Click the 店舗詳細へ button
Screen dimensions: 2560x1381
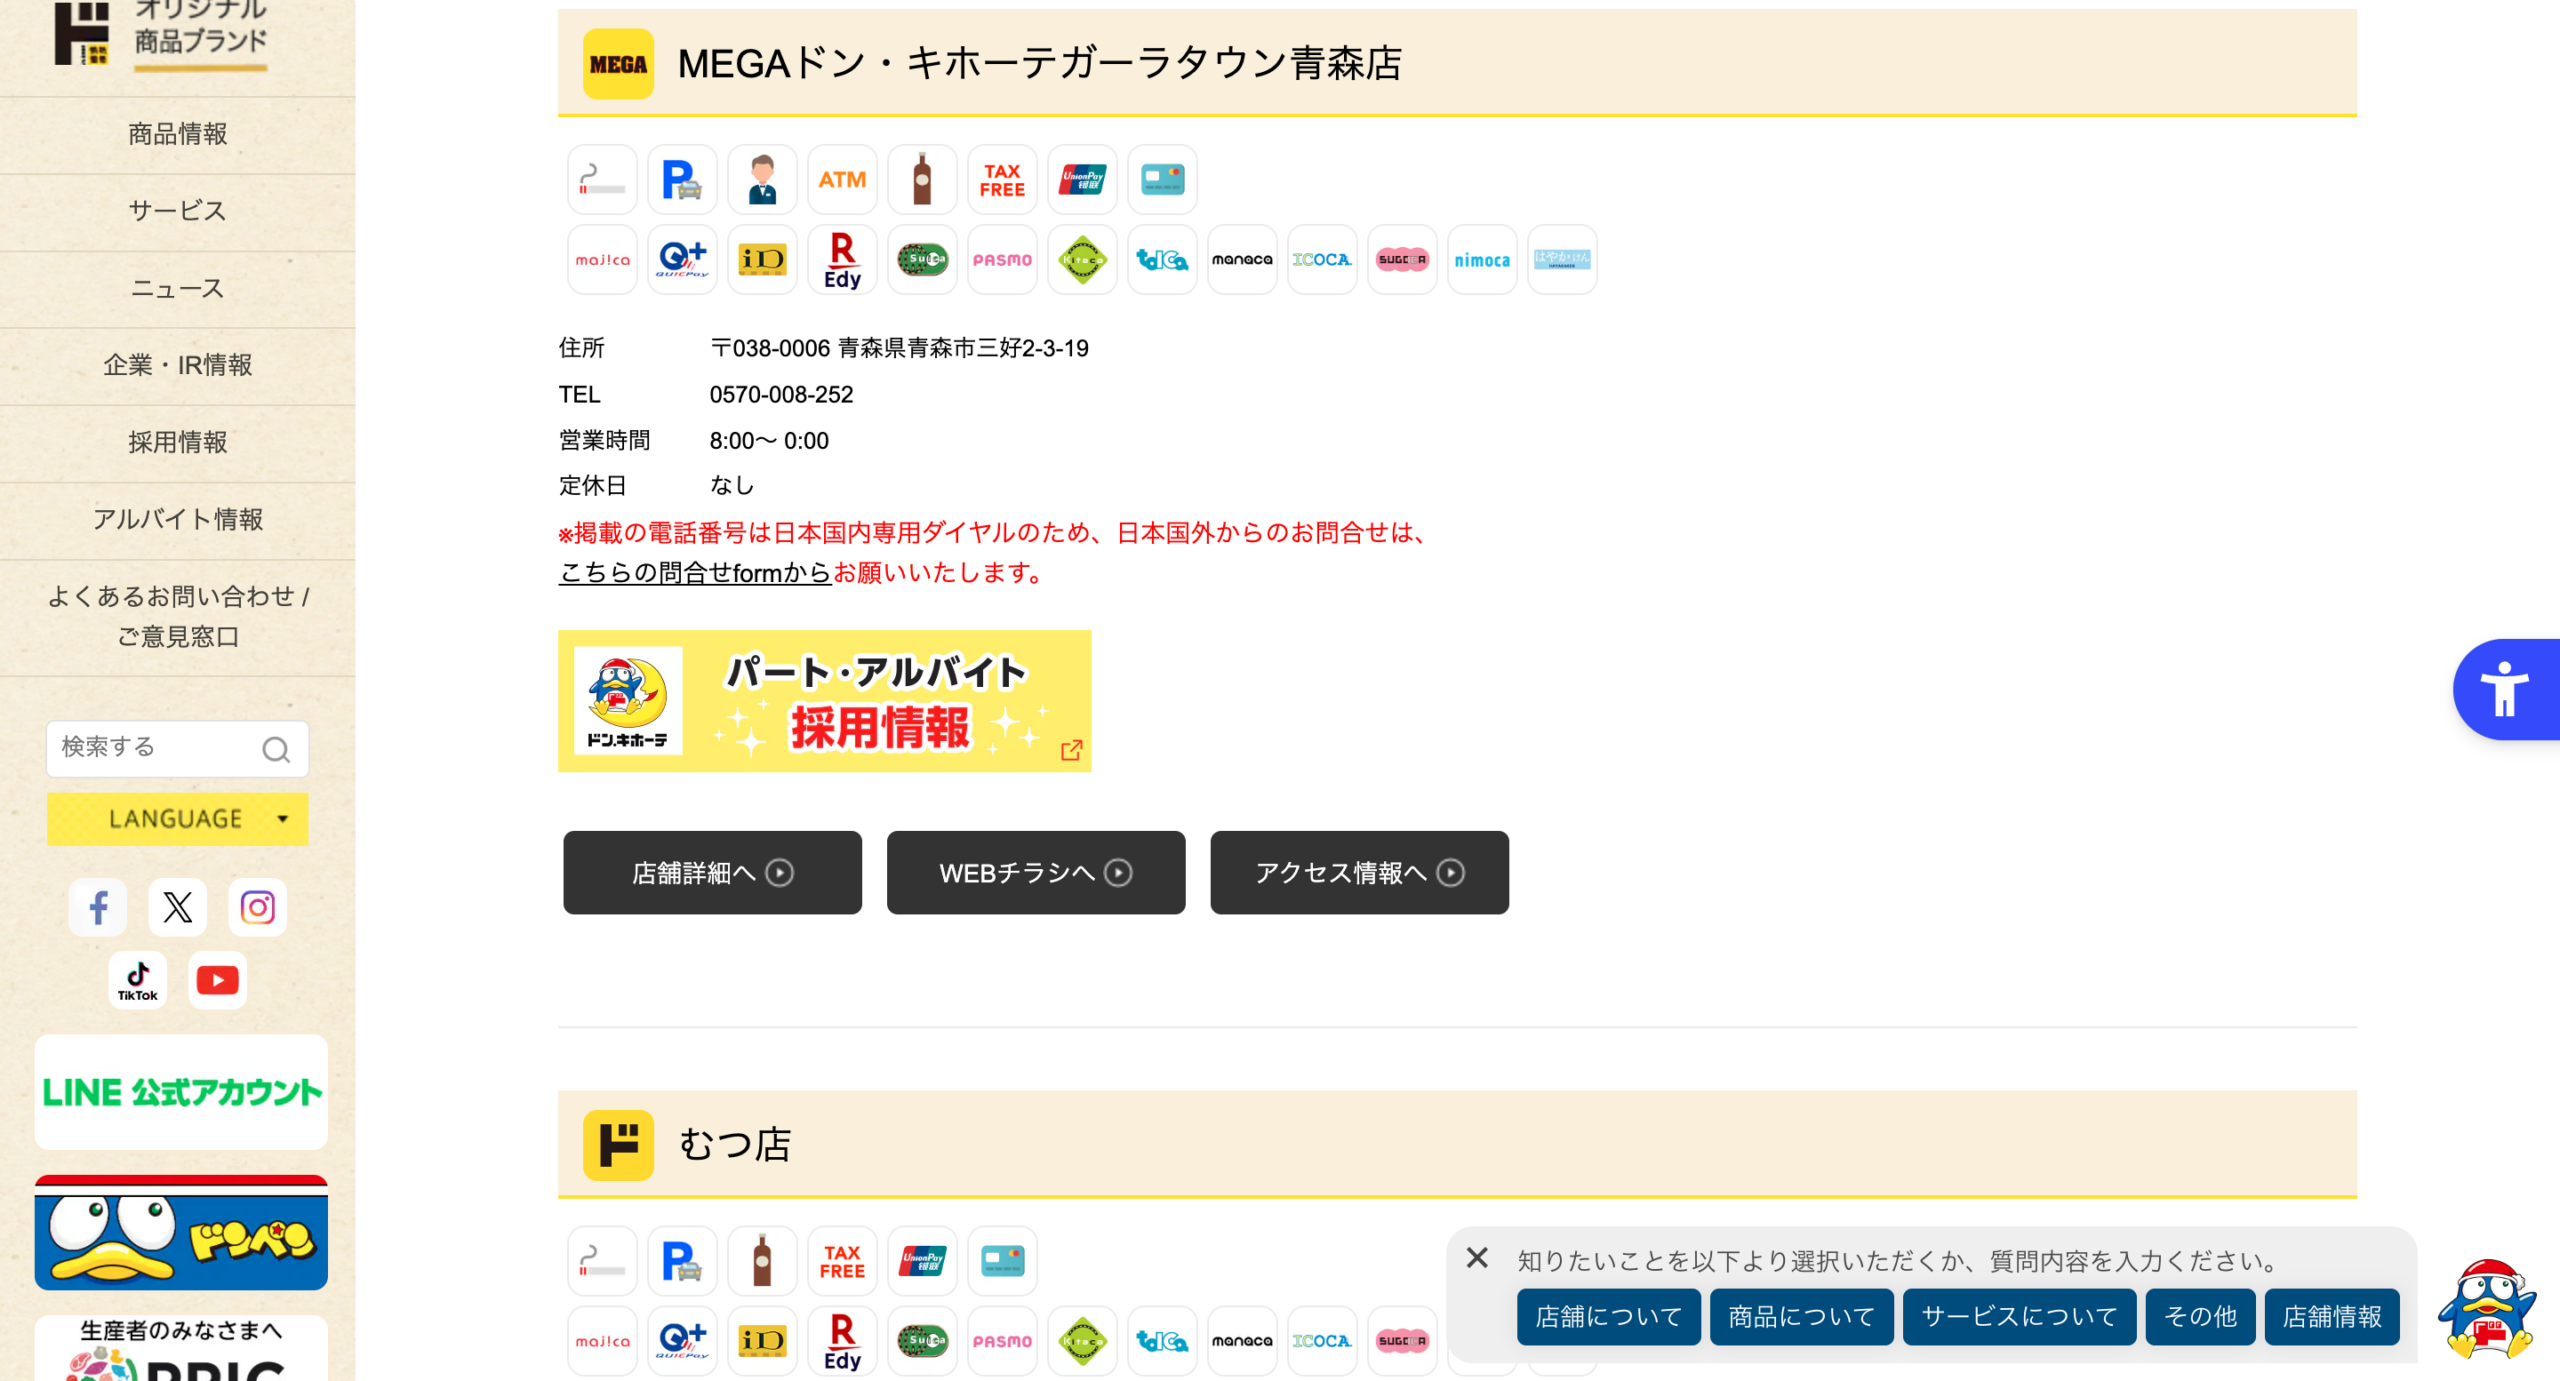tap(712, 873)
